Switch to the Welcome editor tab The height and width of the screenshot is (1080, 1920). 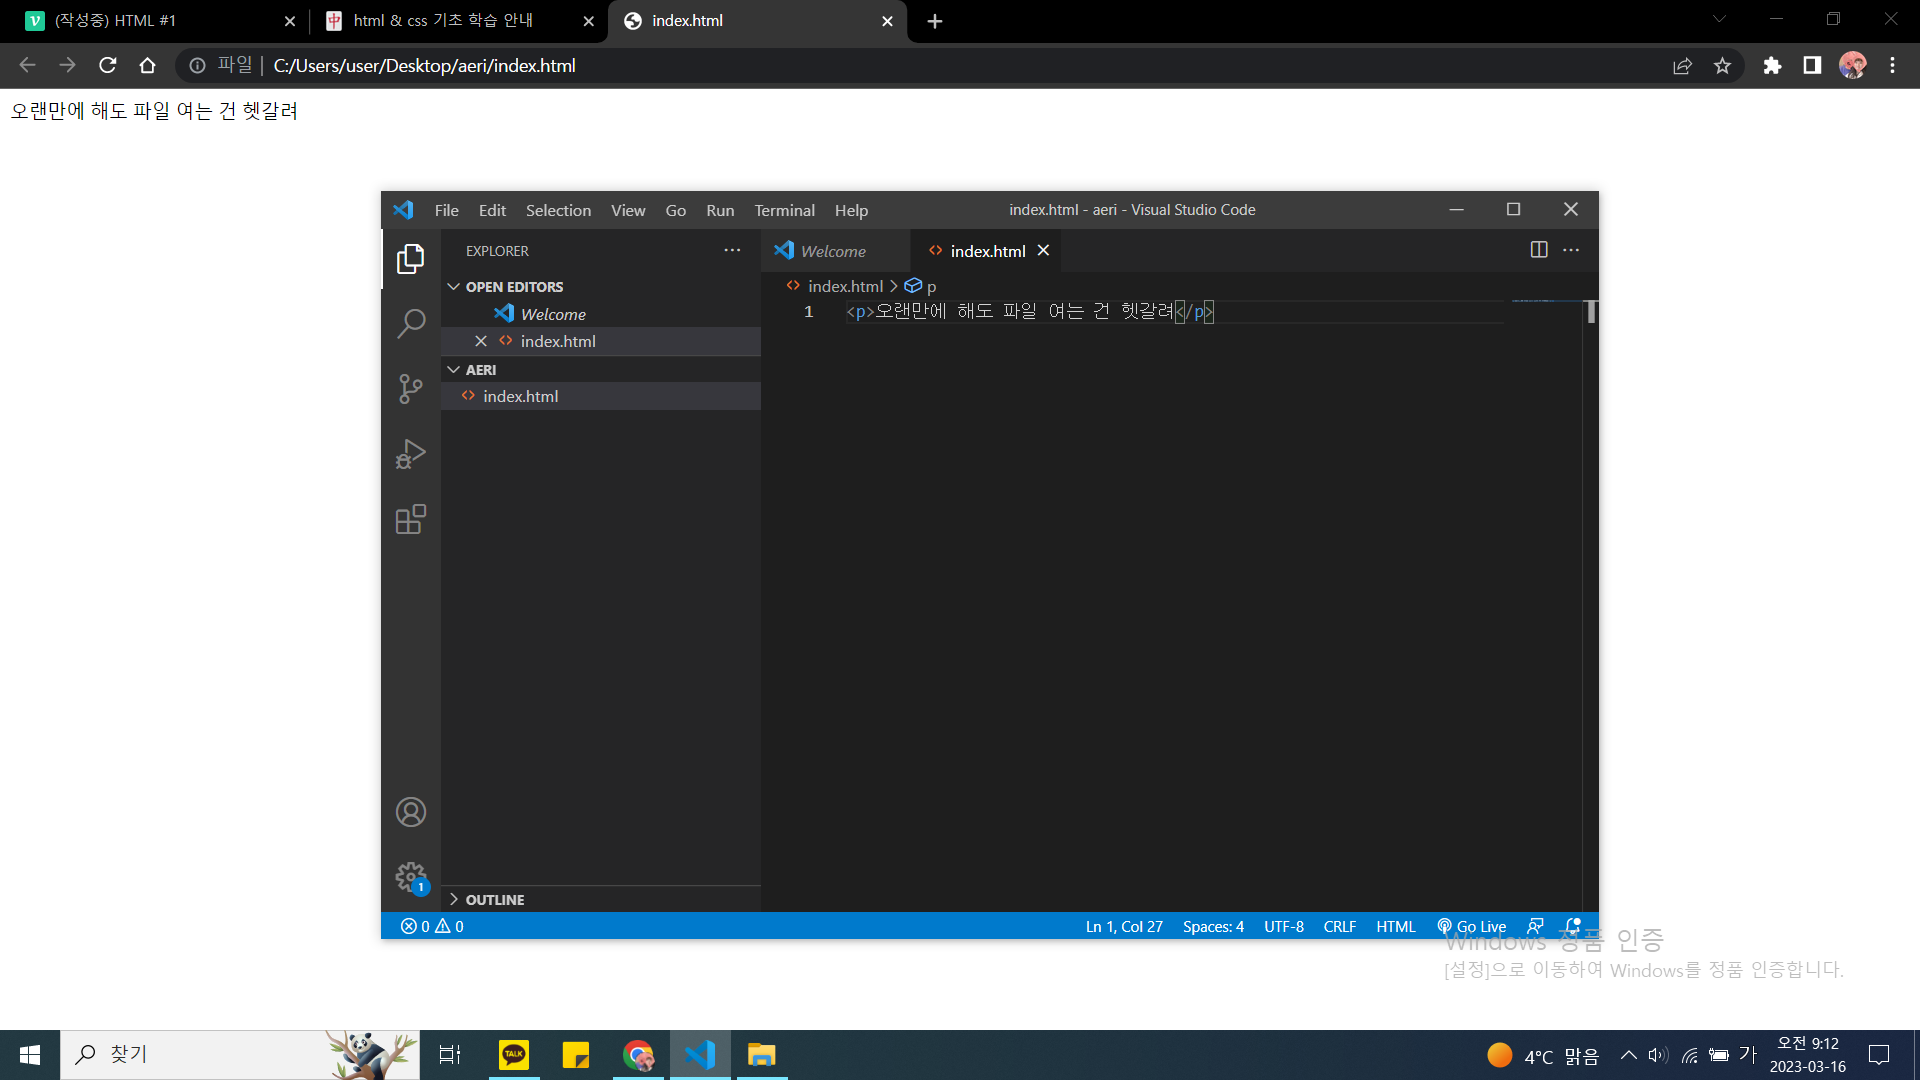832,251
